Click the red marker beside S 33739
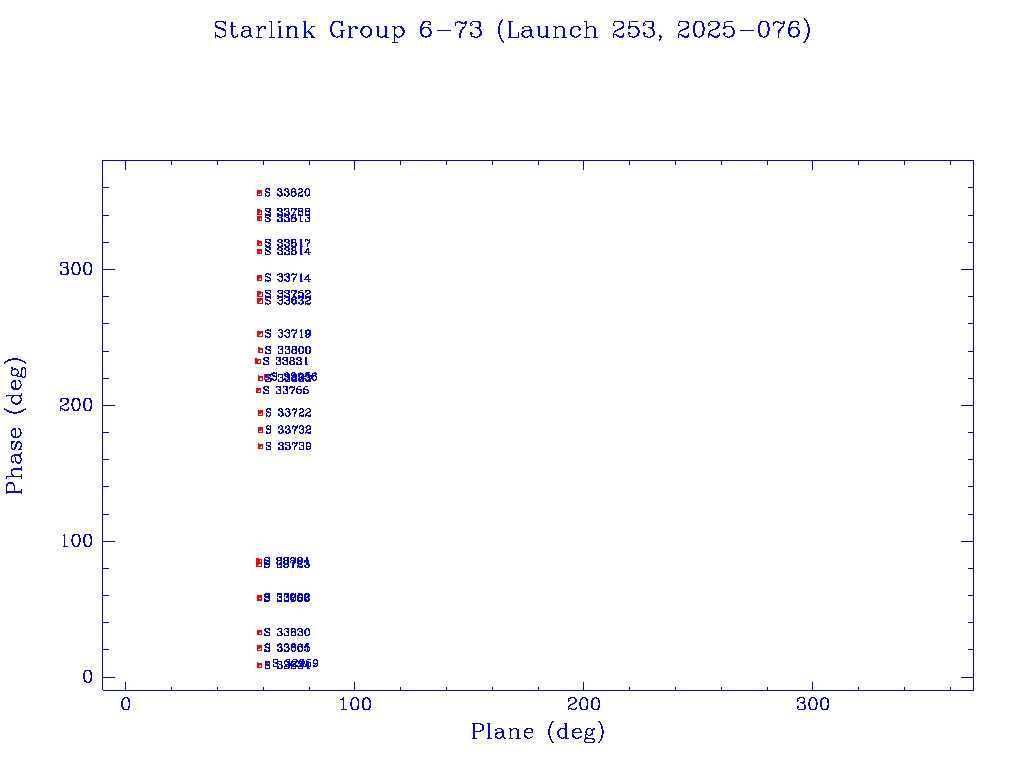Viewport: 1024px width, 768px height. tap(261, 447)
